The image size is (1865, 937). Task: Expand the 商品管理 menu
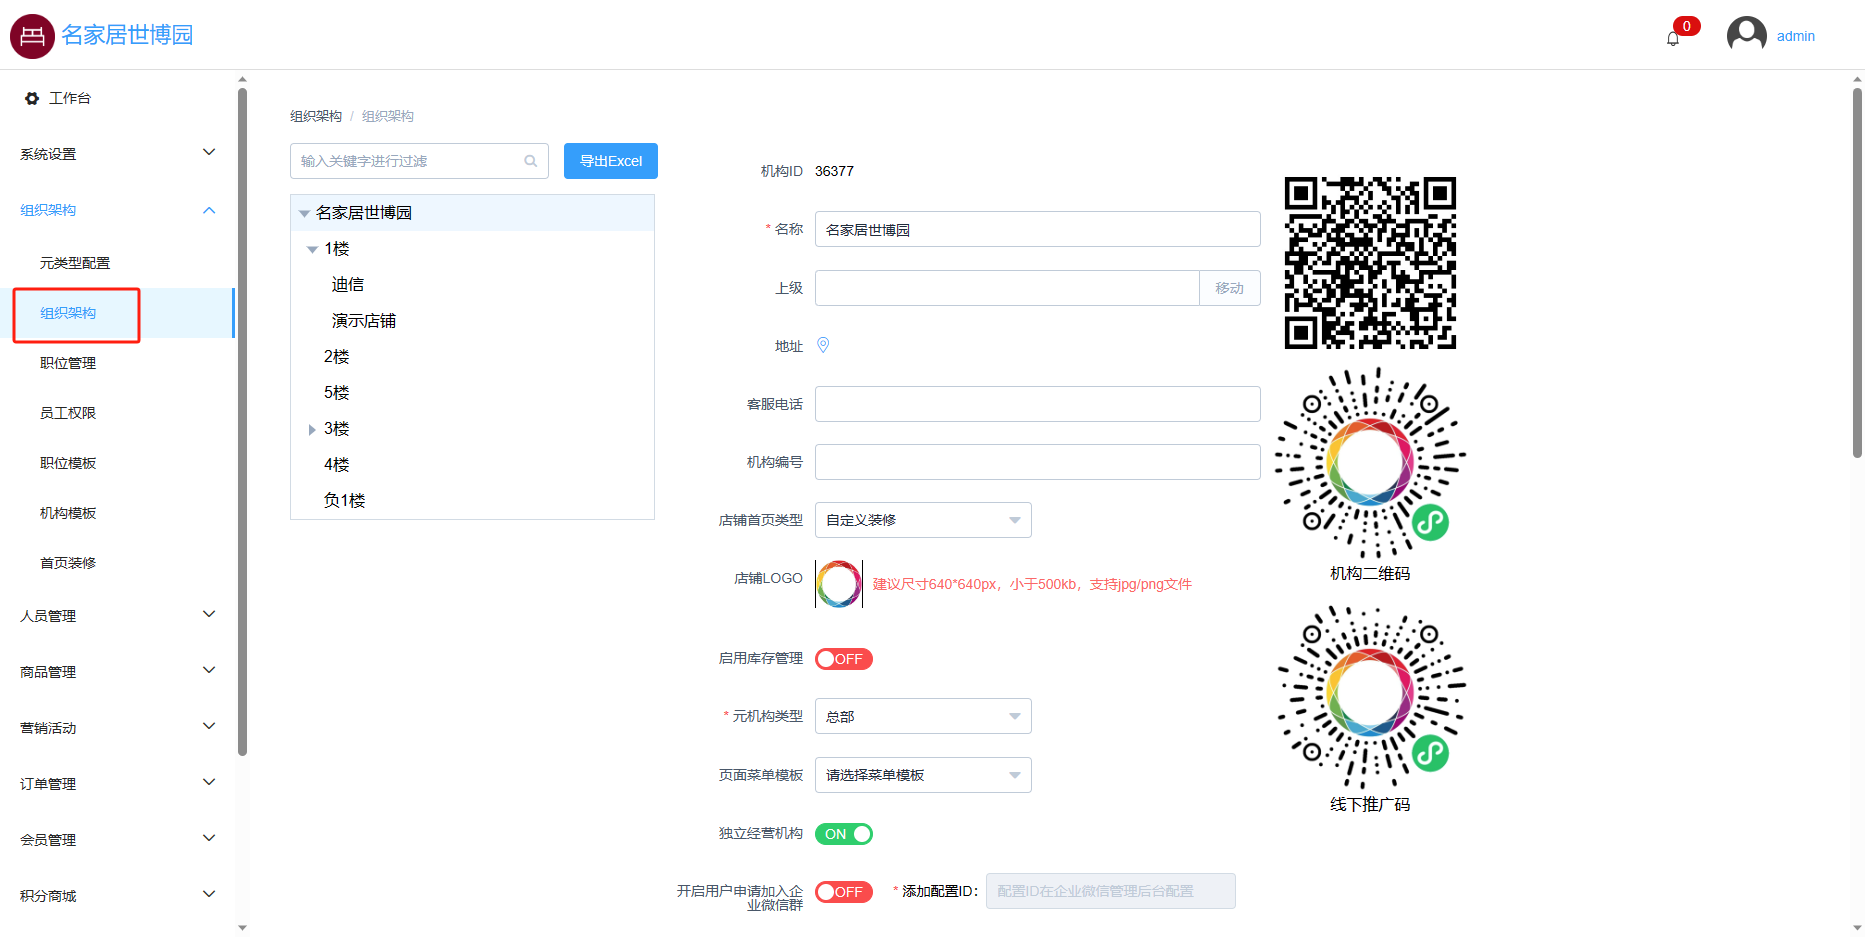[118, 672]
